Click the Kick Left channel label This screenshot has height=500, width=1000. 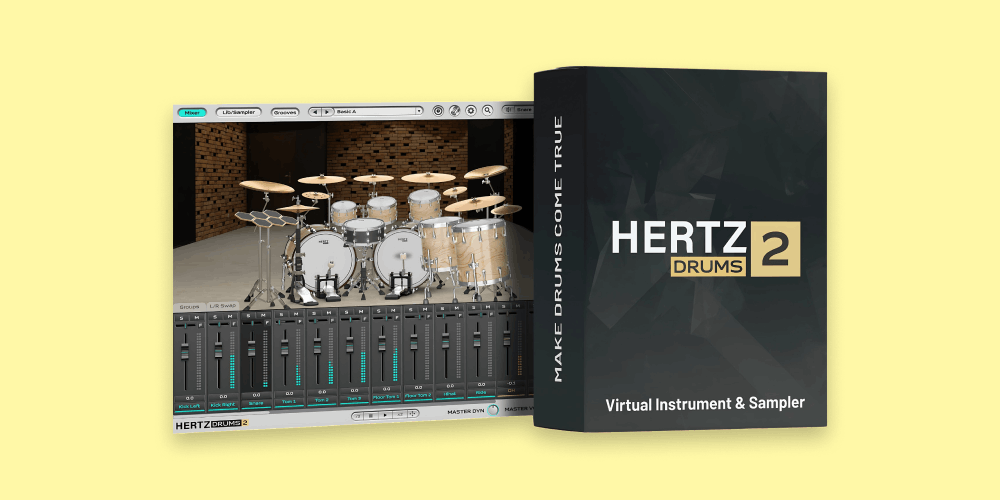pos(189,406)
